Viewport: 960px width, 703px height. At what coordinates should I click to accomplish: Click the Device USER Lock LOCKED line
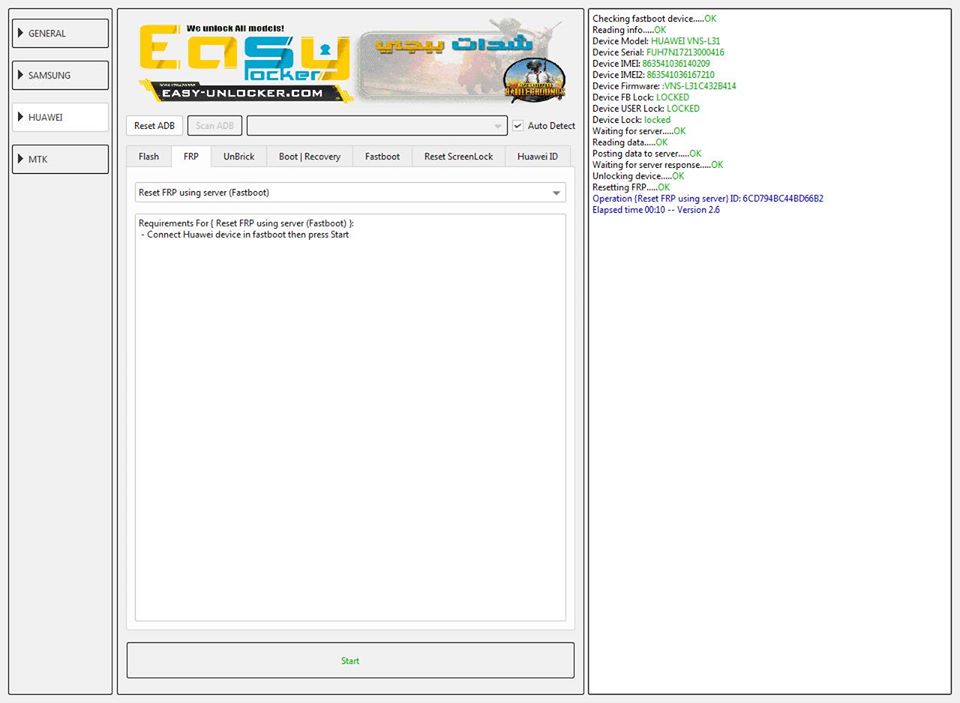point(646,108)
